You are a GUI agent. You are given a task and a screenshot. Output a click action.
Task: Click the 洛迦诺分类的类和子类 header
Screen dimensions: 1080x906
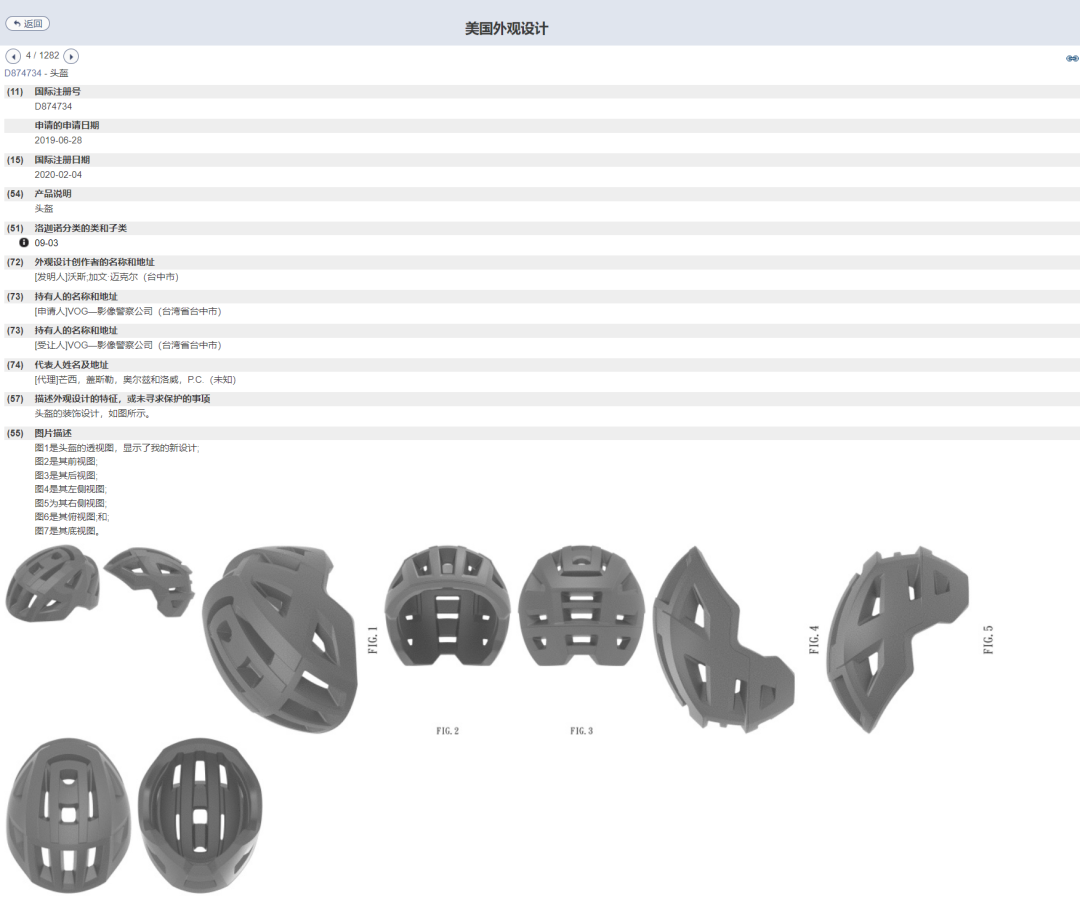tap(81, 228)
